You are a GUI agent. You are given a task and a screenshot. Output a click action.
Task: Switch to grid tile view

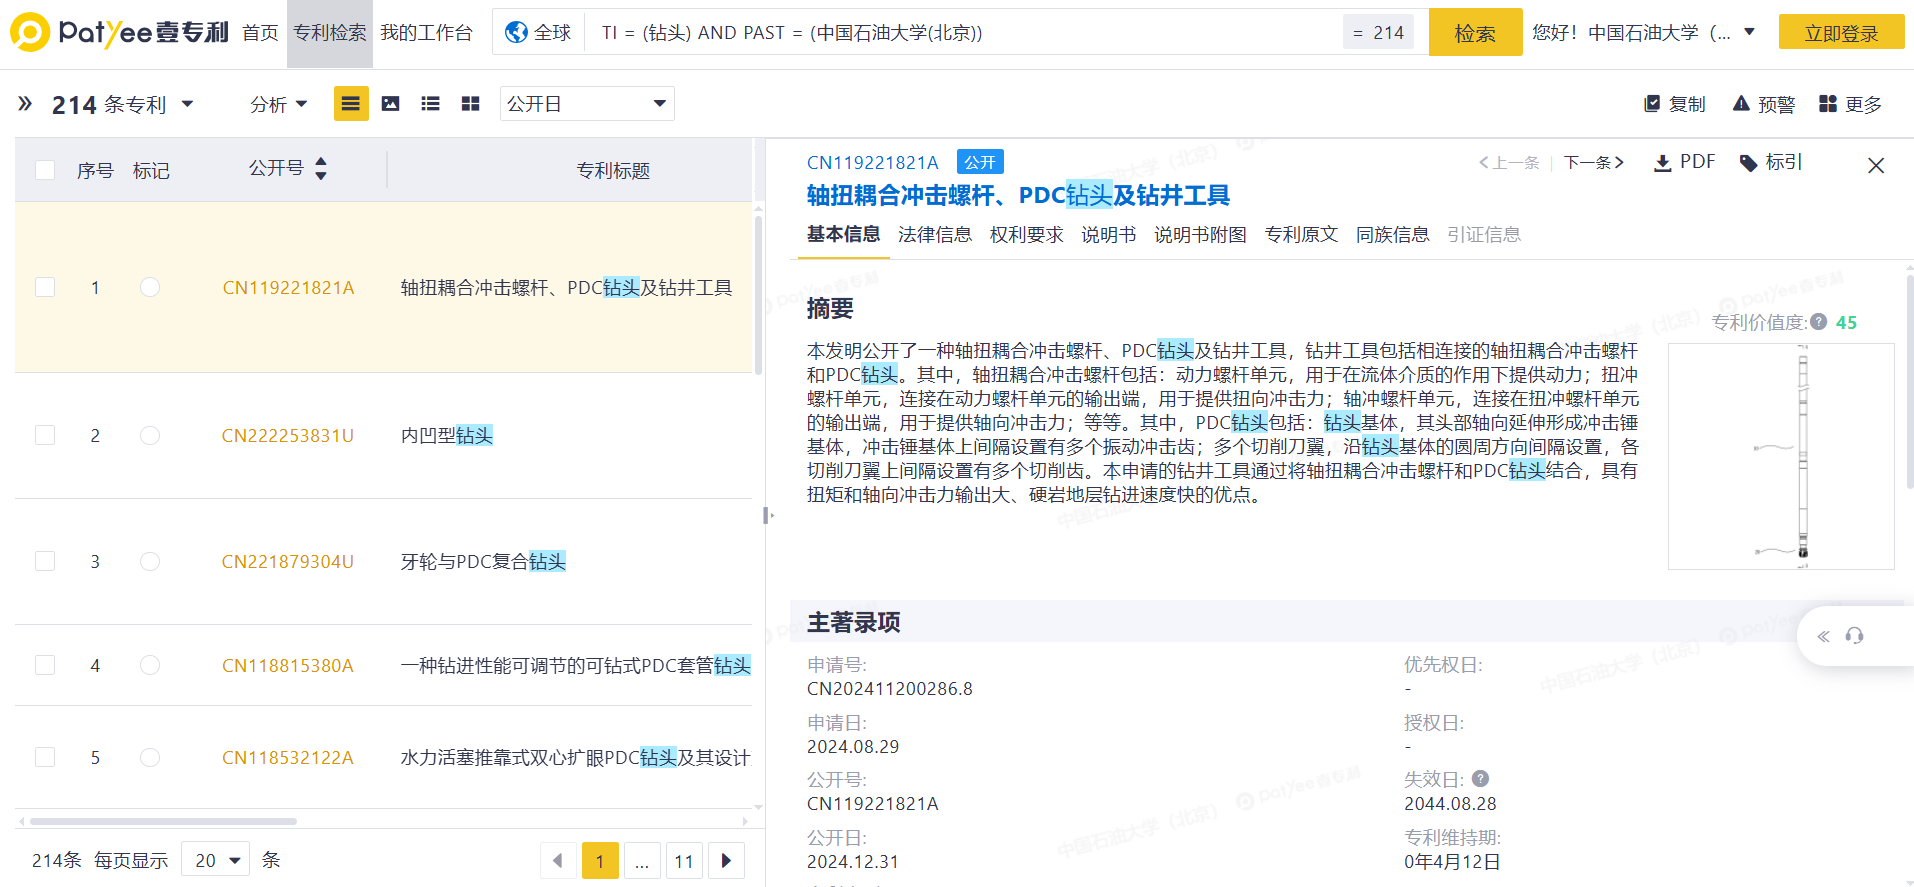coord(470,104)
